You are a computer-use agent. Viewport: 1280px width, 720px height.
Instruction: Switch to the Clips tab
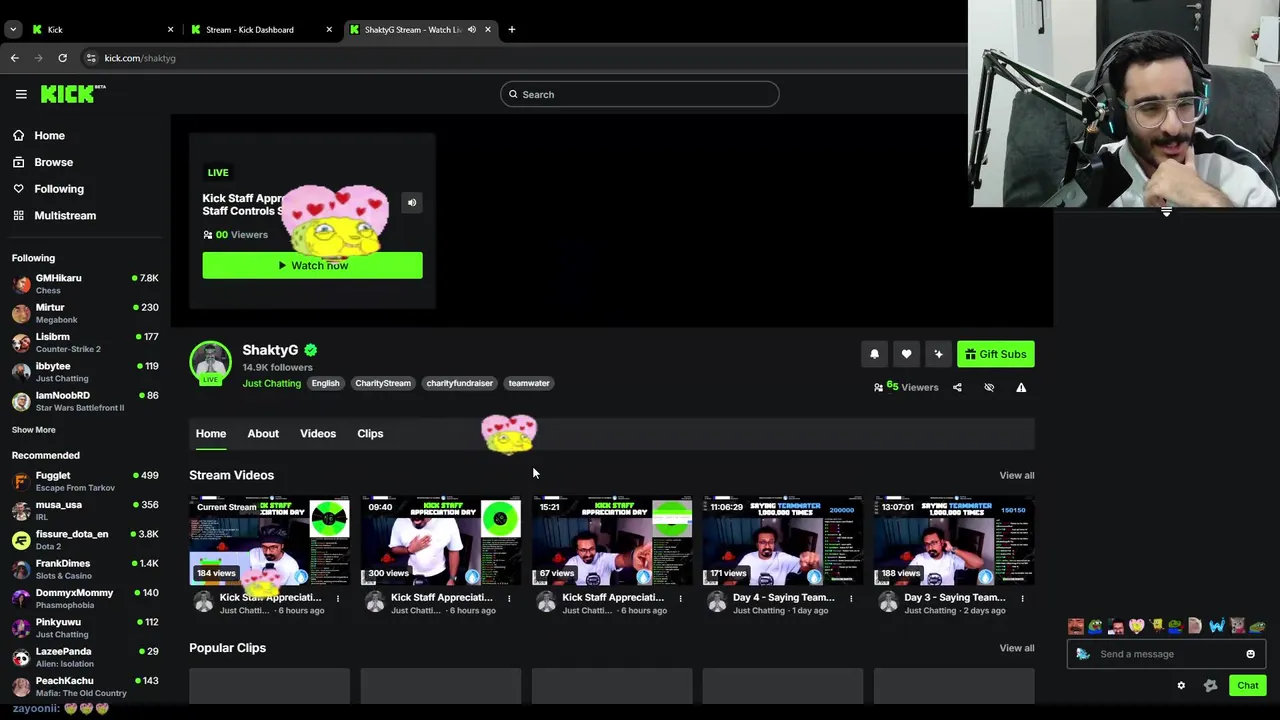pos(370,433)
